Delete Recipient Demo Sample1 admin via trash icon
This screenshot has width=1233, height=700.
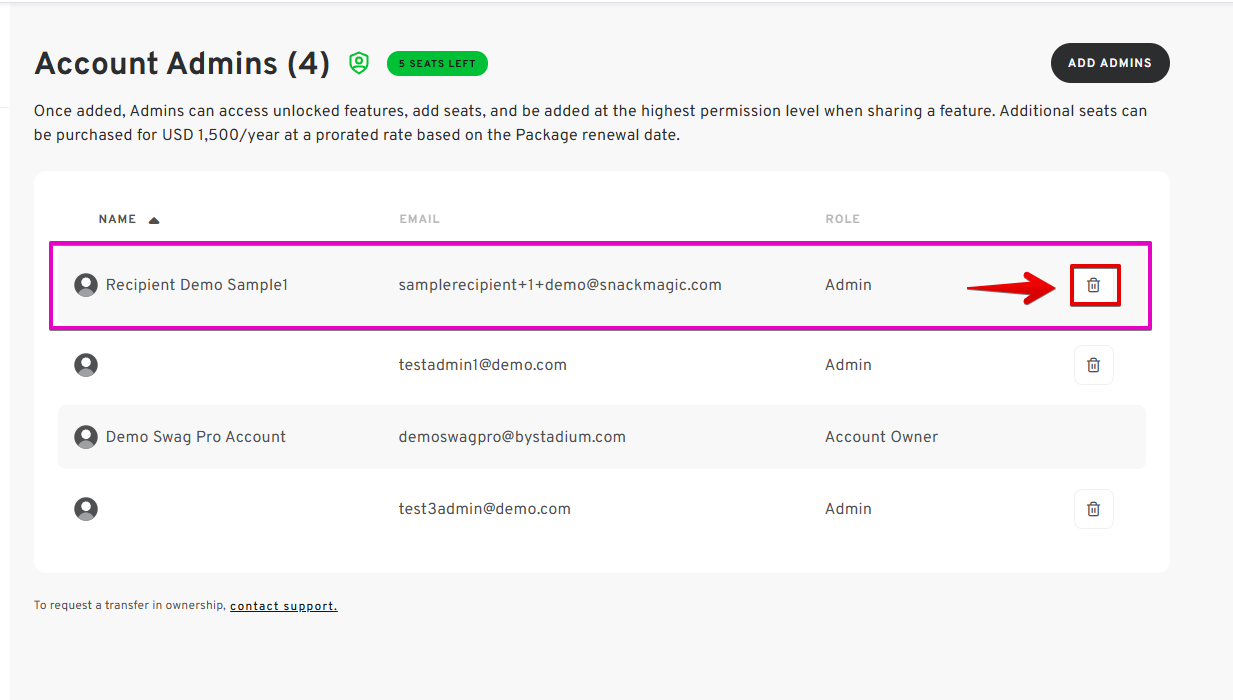(1094, 285)
